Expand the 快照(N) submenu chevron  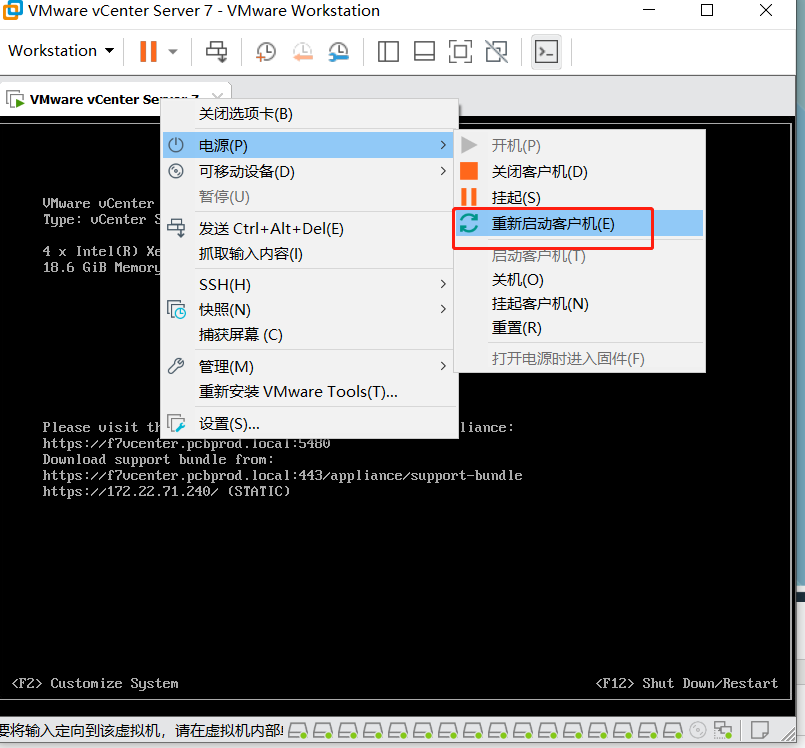click(443, 309)
